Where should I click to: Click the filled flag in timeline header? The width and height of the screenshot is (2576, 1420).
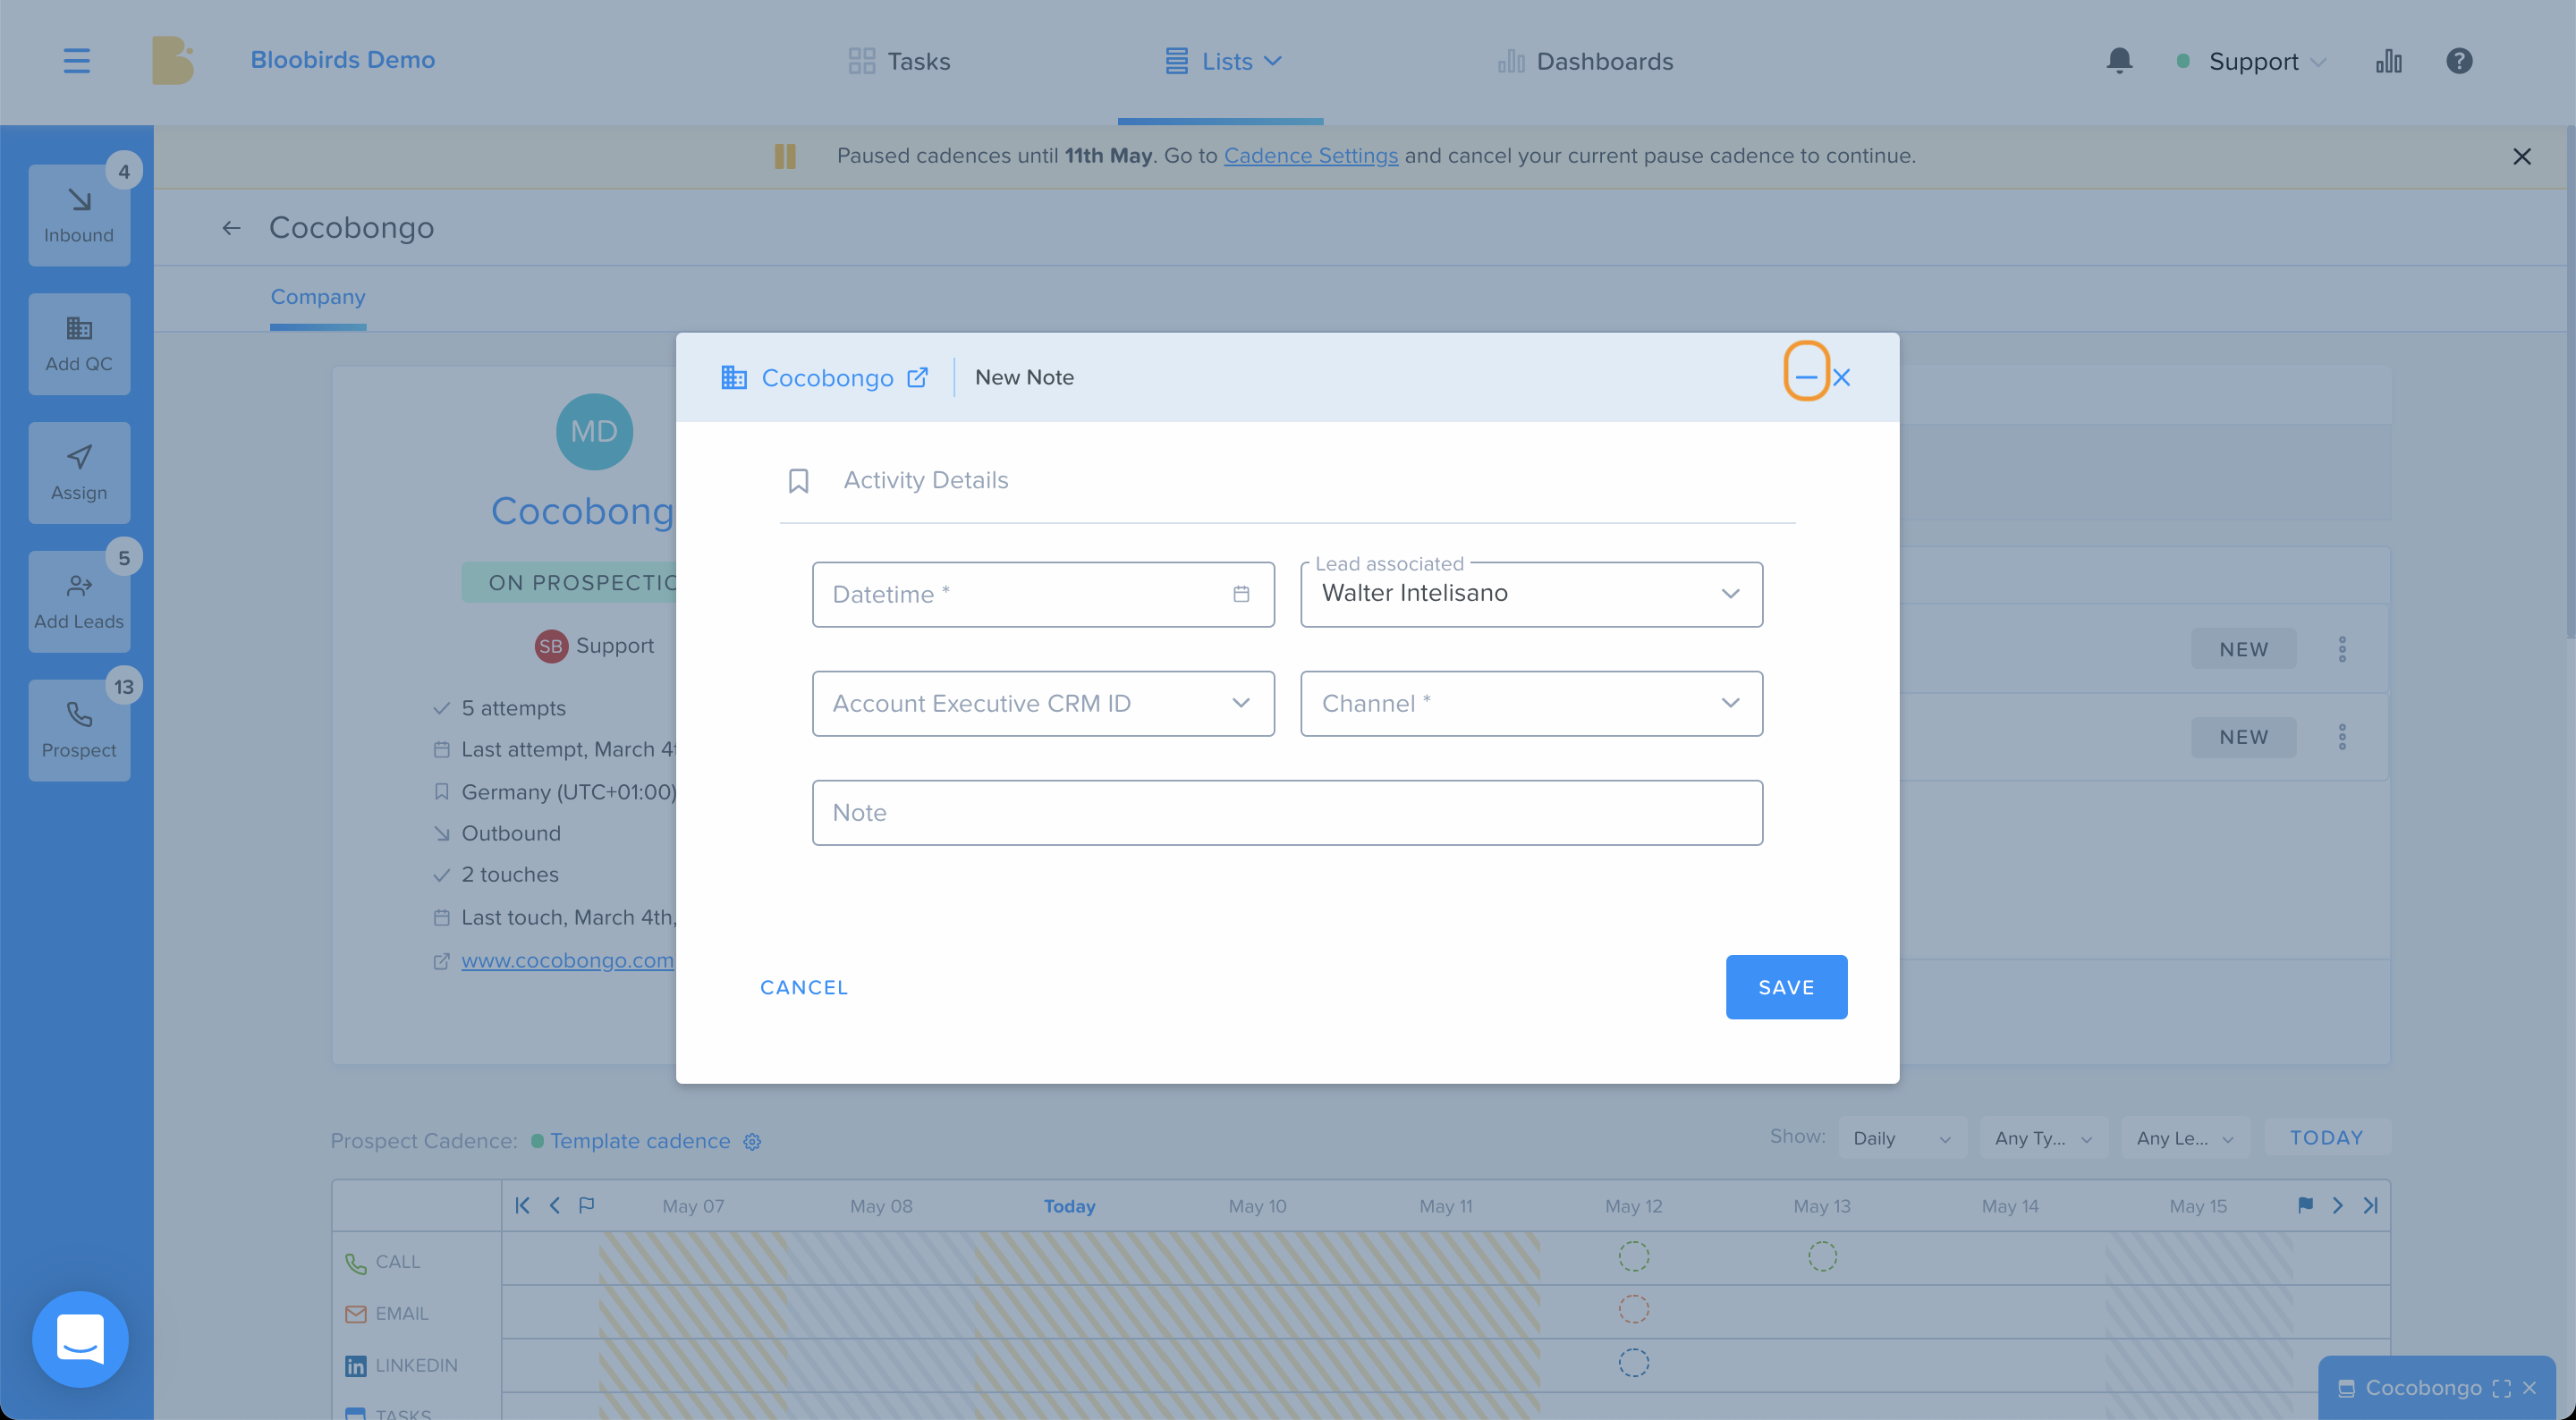point(2306,1205)
